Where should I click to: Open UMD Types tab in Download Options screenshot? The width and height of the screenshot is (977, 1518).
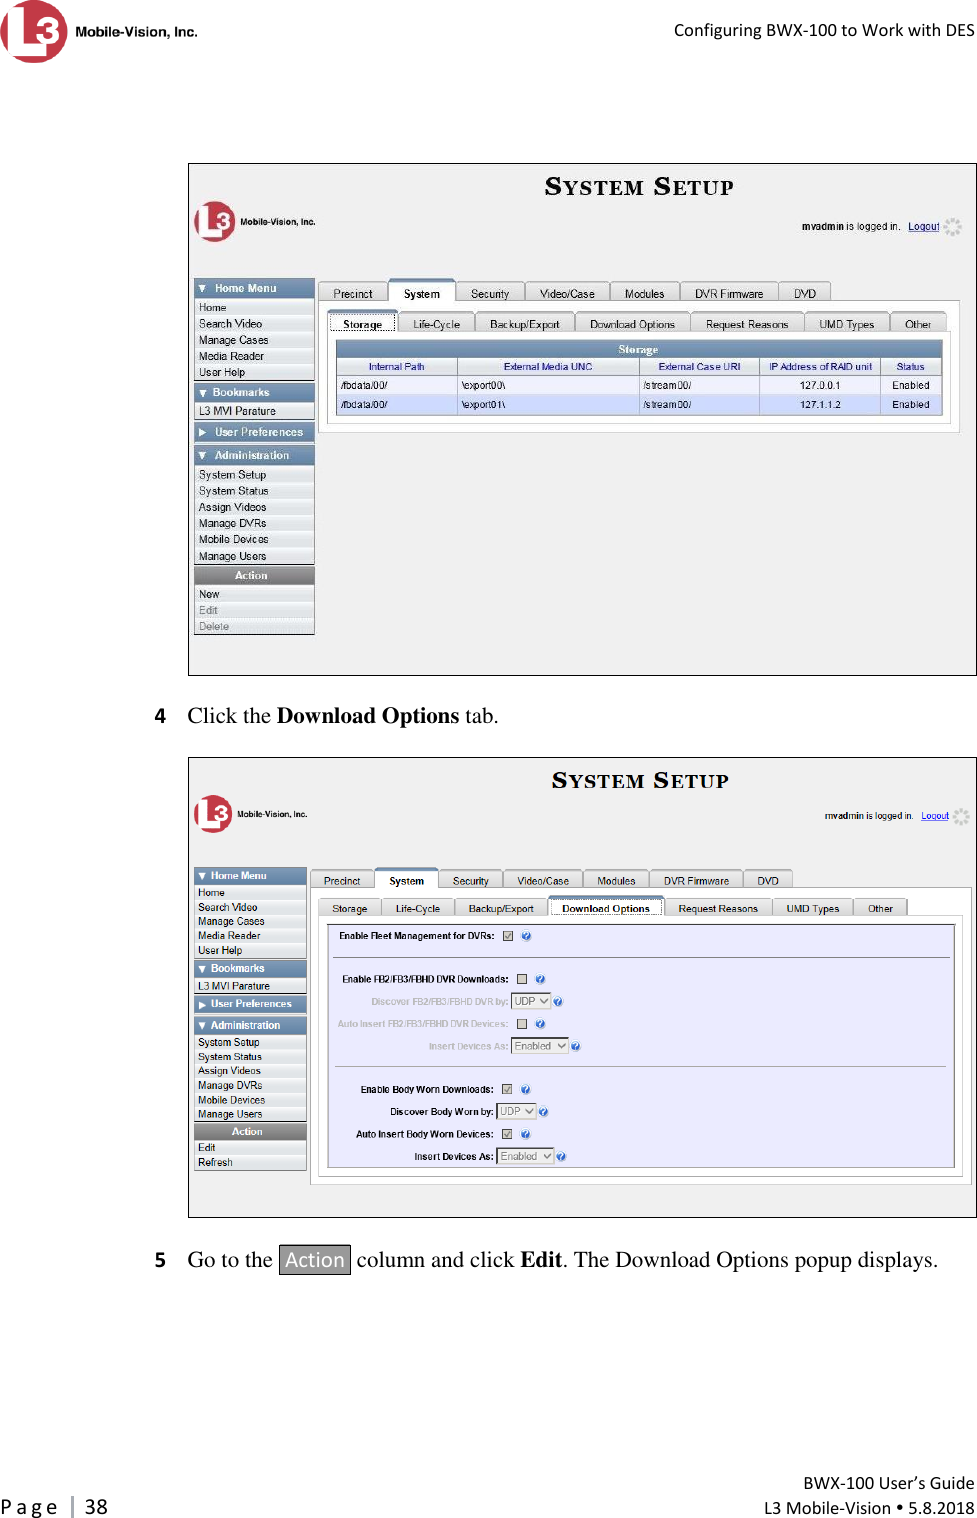pyautogui.click(x=812, y=908)
